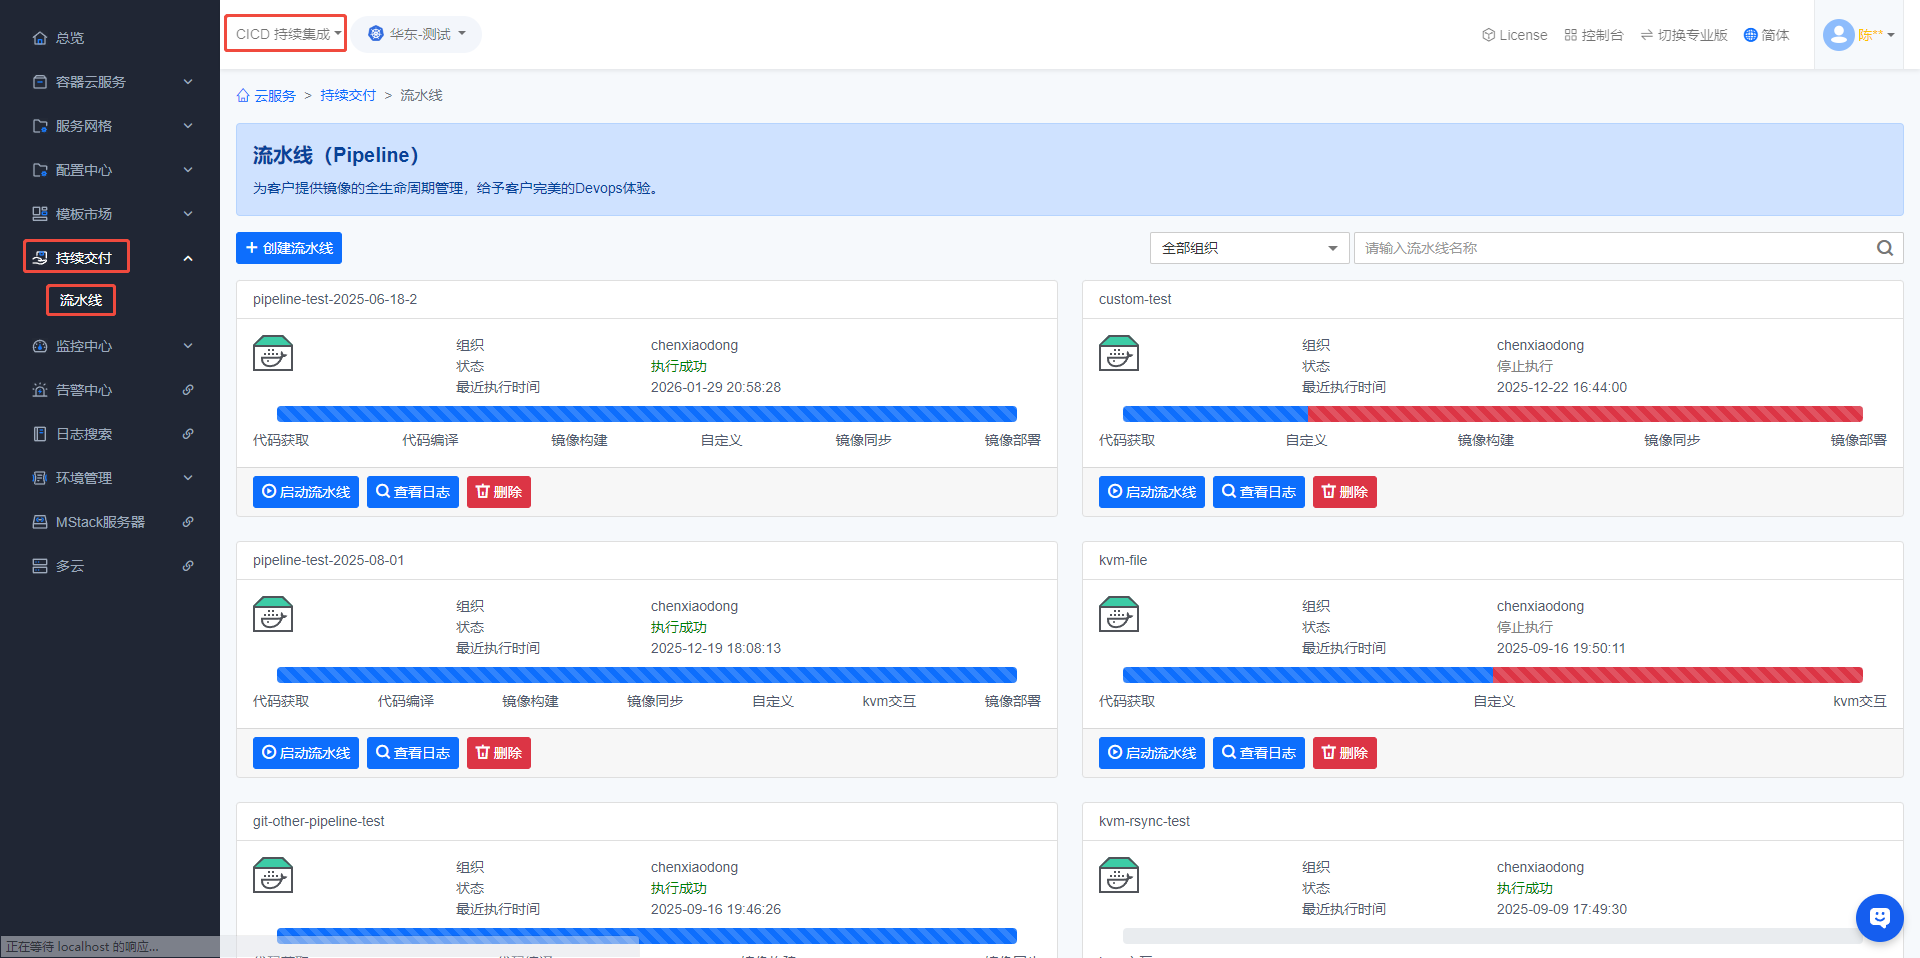Click the search magnifier icon in pipeline search
This screenshot has width=1920, height=958.
point(1884,248)
